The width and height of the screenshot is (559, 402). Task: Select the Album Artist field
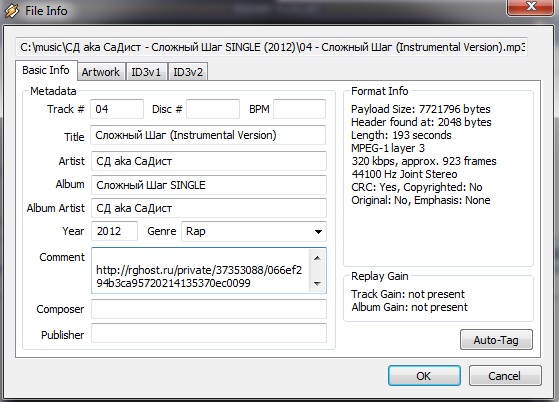pyautogui.click(x=209, y=208)
